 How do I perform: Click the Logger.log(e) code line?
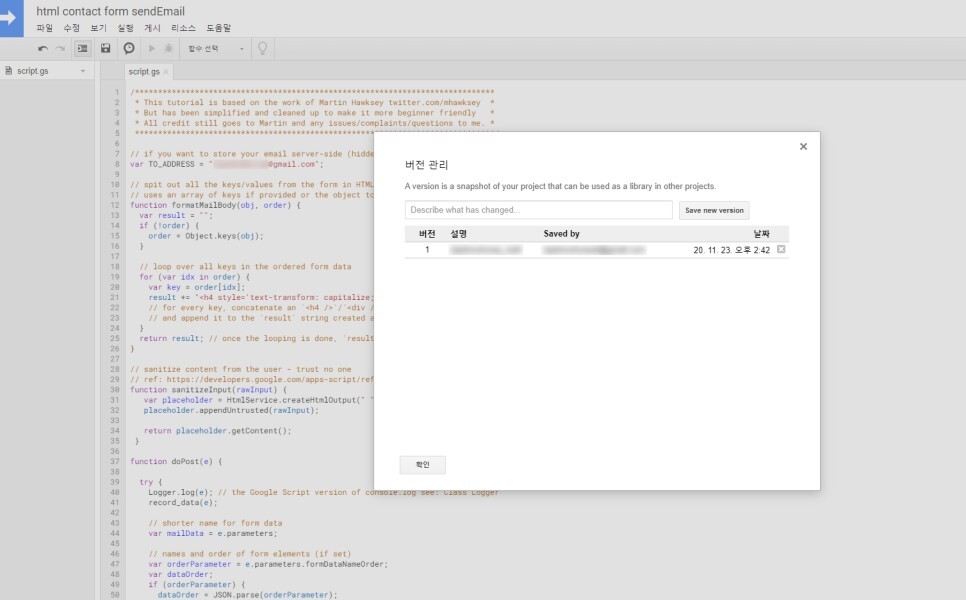(x=323, y=492)
